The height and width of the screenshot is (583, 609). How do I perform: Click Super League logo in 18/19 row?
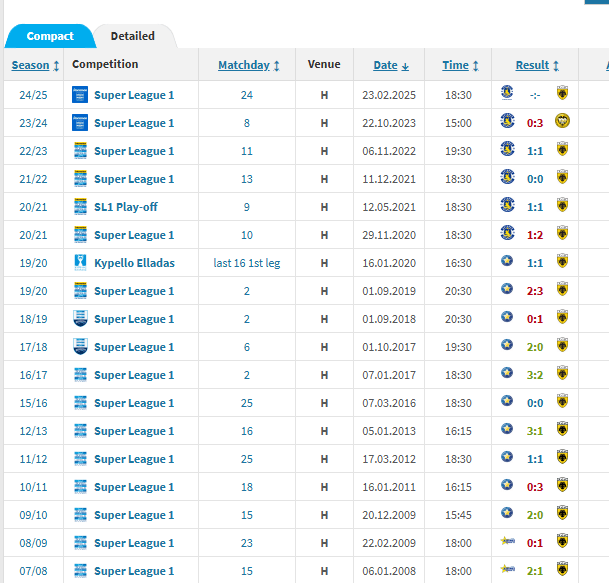(x=81, y=319)
